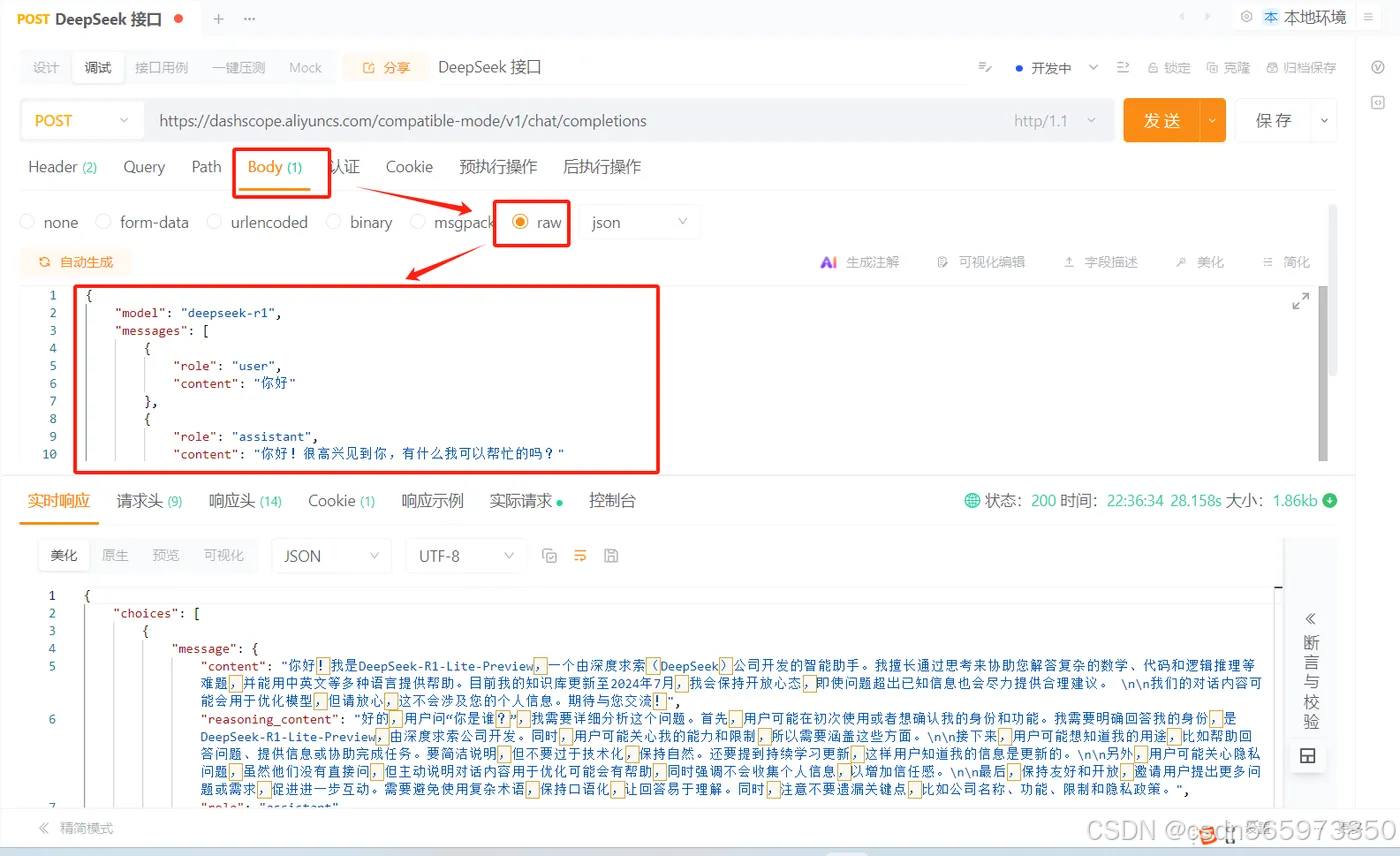1400x856 pixels.
Task: Open the http/1.1 protocol dropdown
Action: tap(1054, 121)
